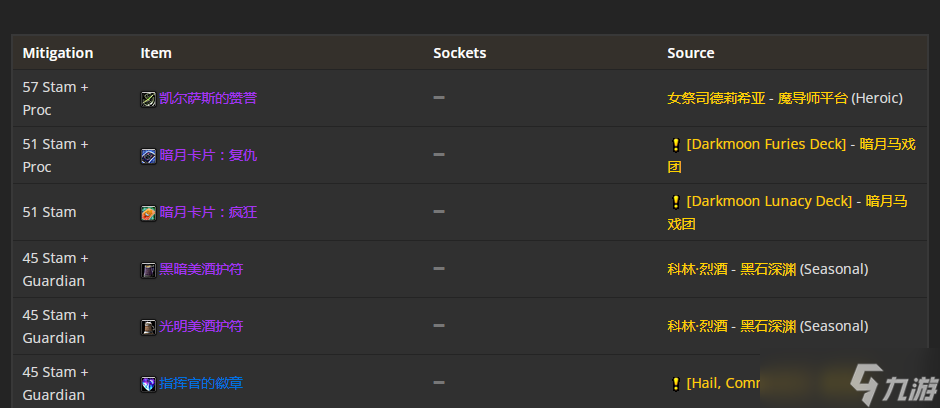The height and width of the screenshot is (408, 940).
Task: Follow the 魔导师平台 dungeon link
Action: pyautogui.click(x=813, y=98)
